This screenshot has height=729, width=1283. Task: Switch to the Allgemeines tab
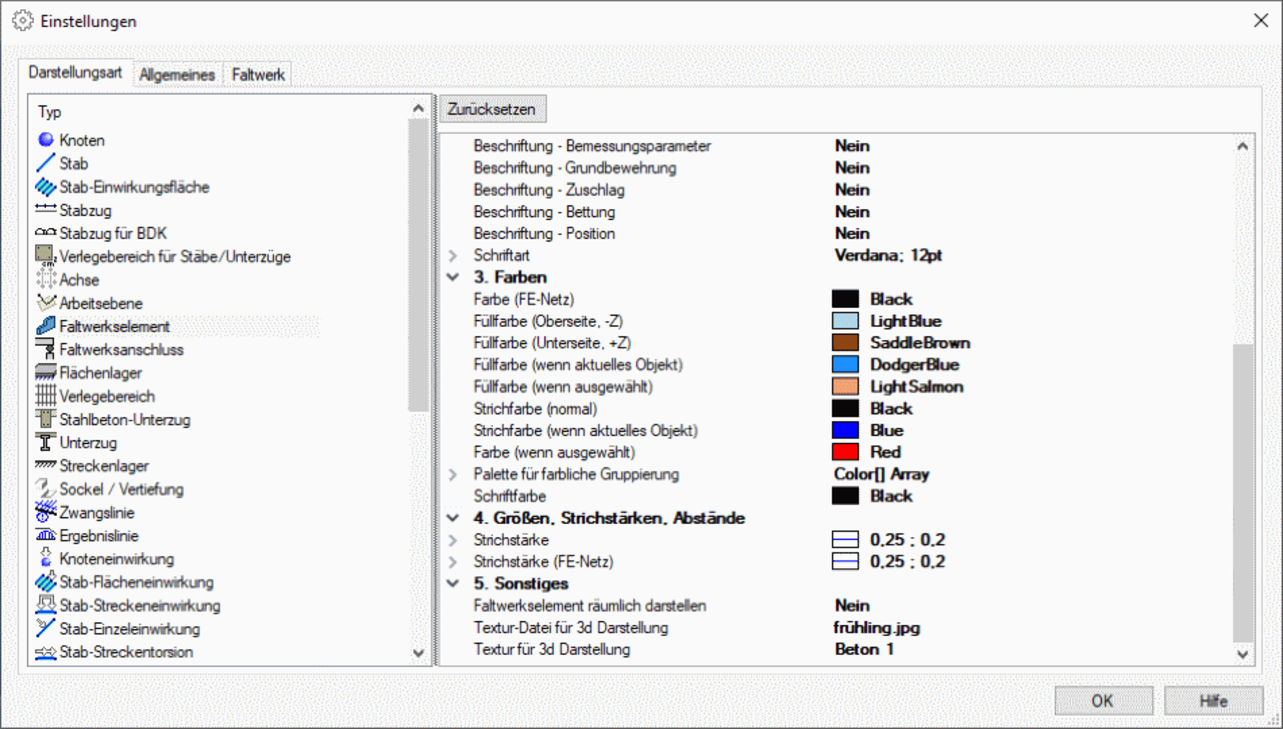(177, 75)
